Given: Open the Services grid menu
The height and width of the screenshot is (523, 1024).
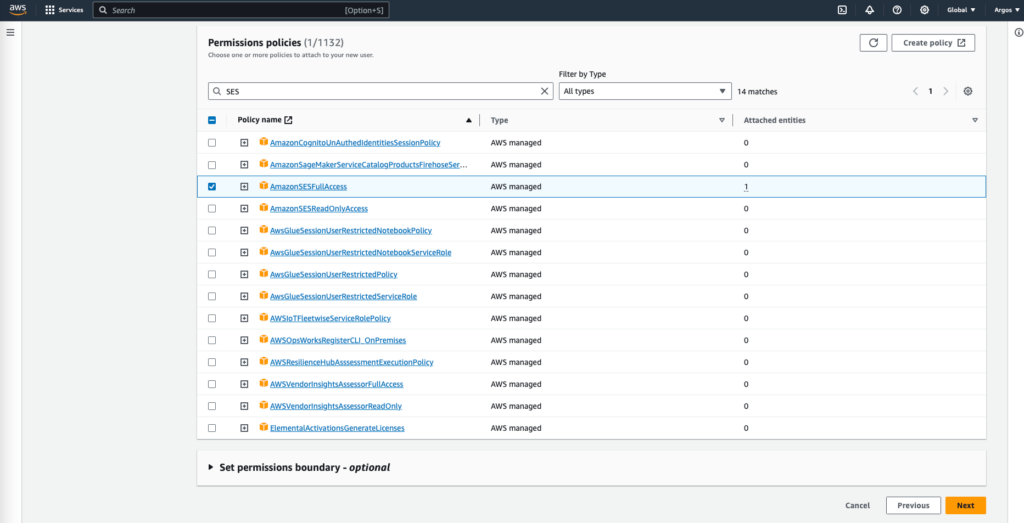Looking at the screenshot, I should [64, 10].
